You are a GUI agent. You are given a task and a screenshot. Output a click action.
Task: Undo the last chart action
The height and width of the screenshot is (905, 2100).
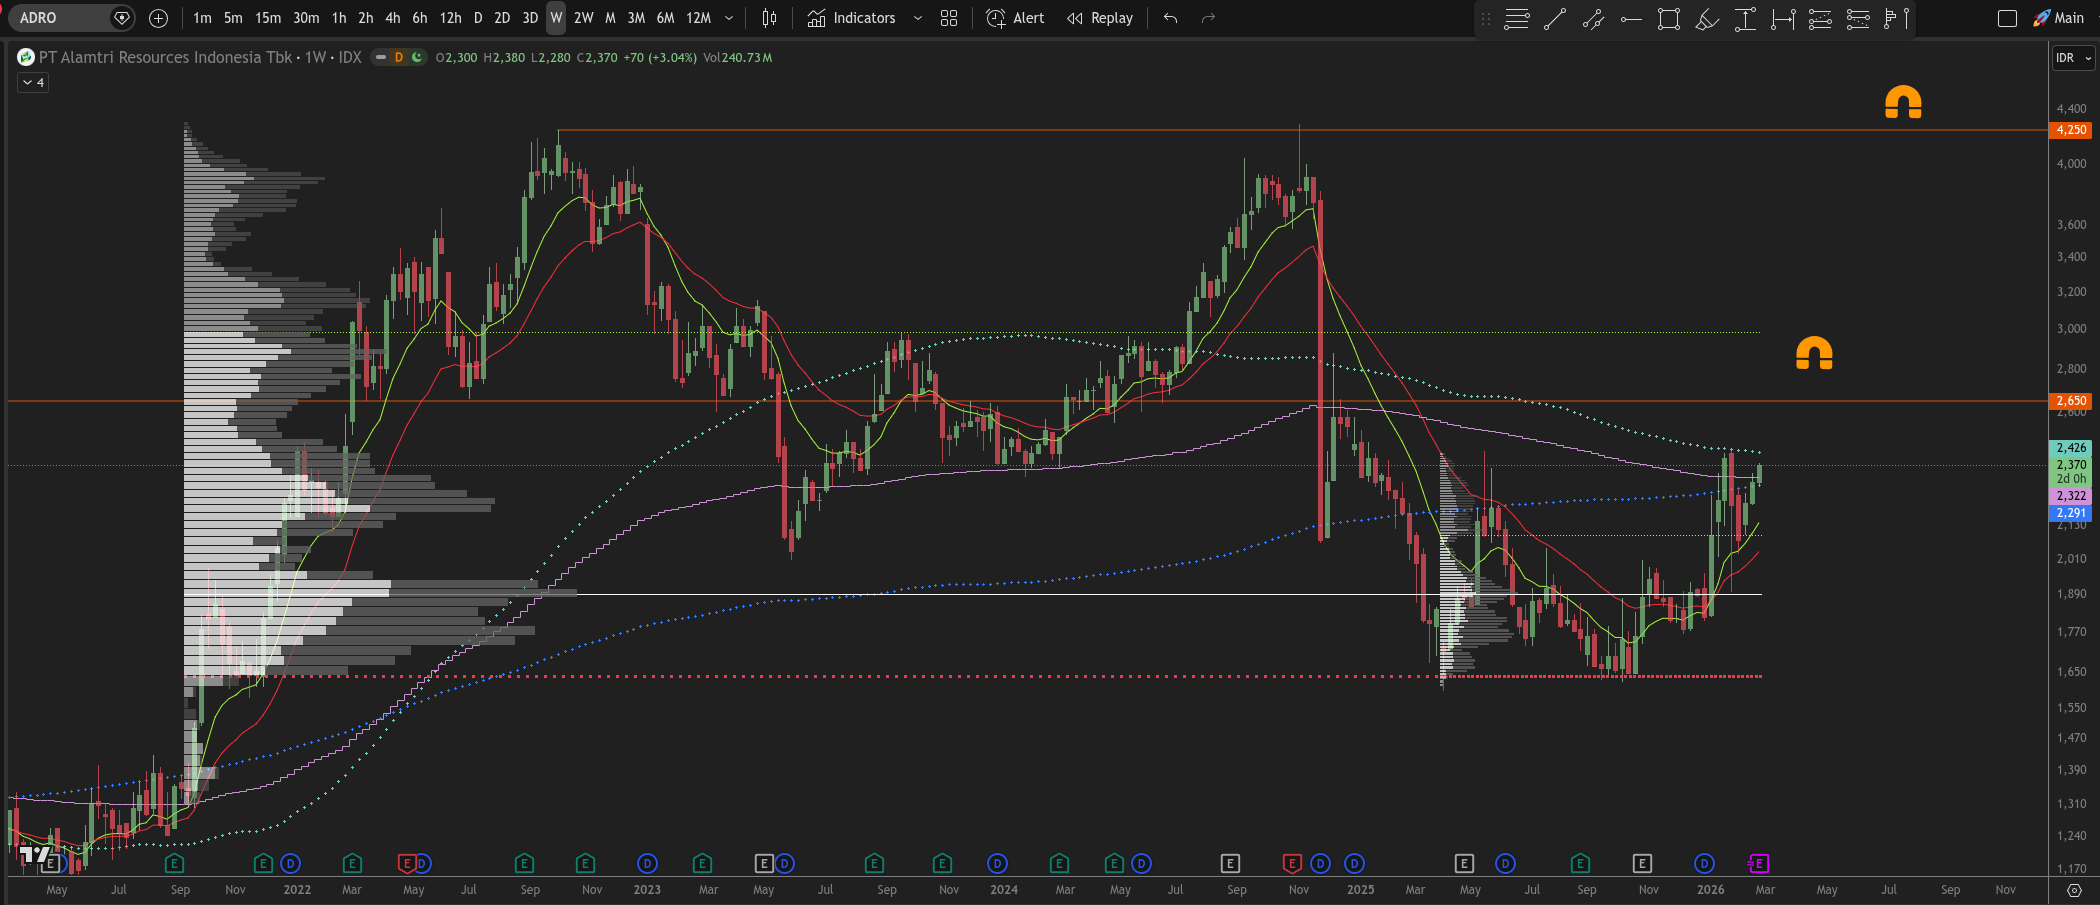tap(1171, 18)
